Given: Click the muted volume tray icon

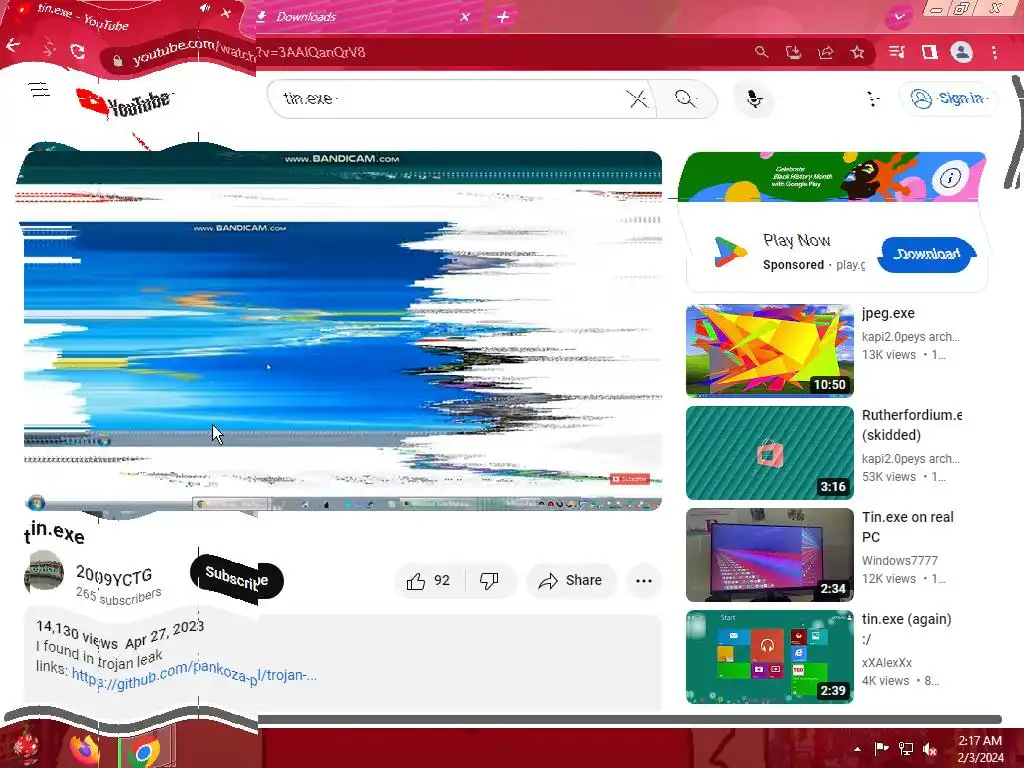Looking at the screenshot, I should 930,749.
